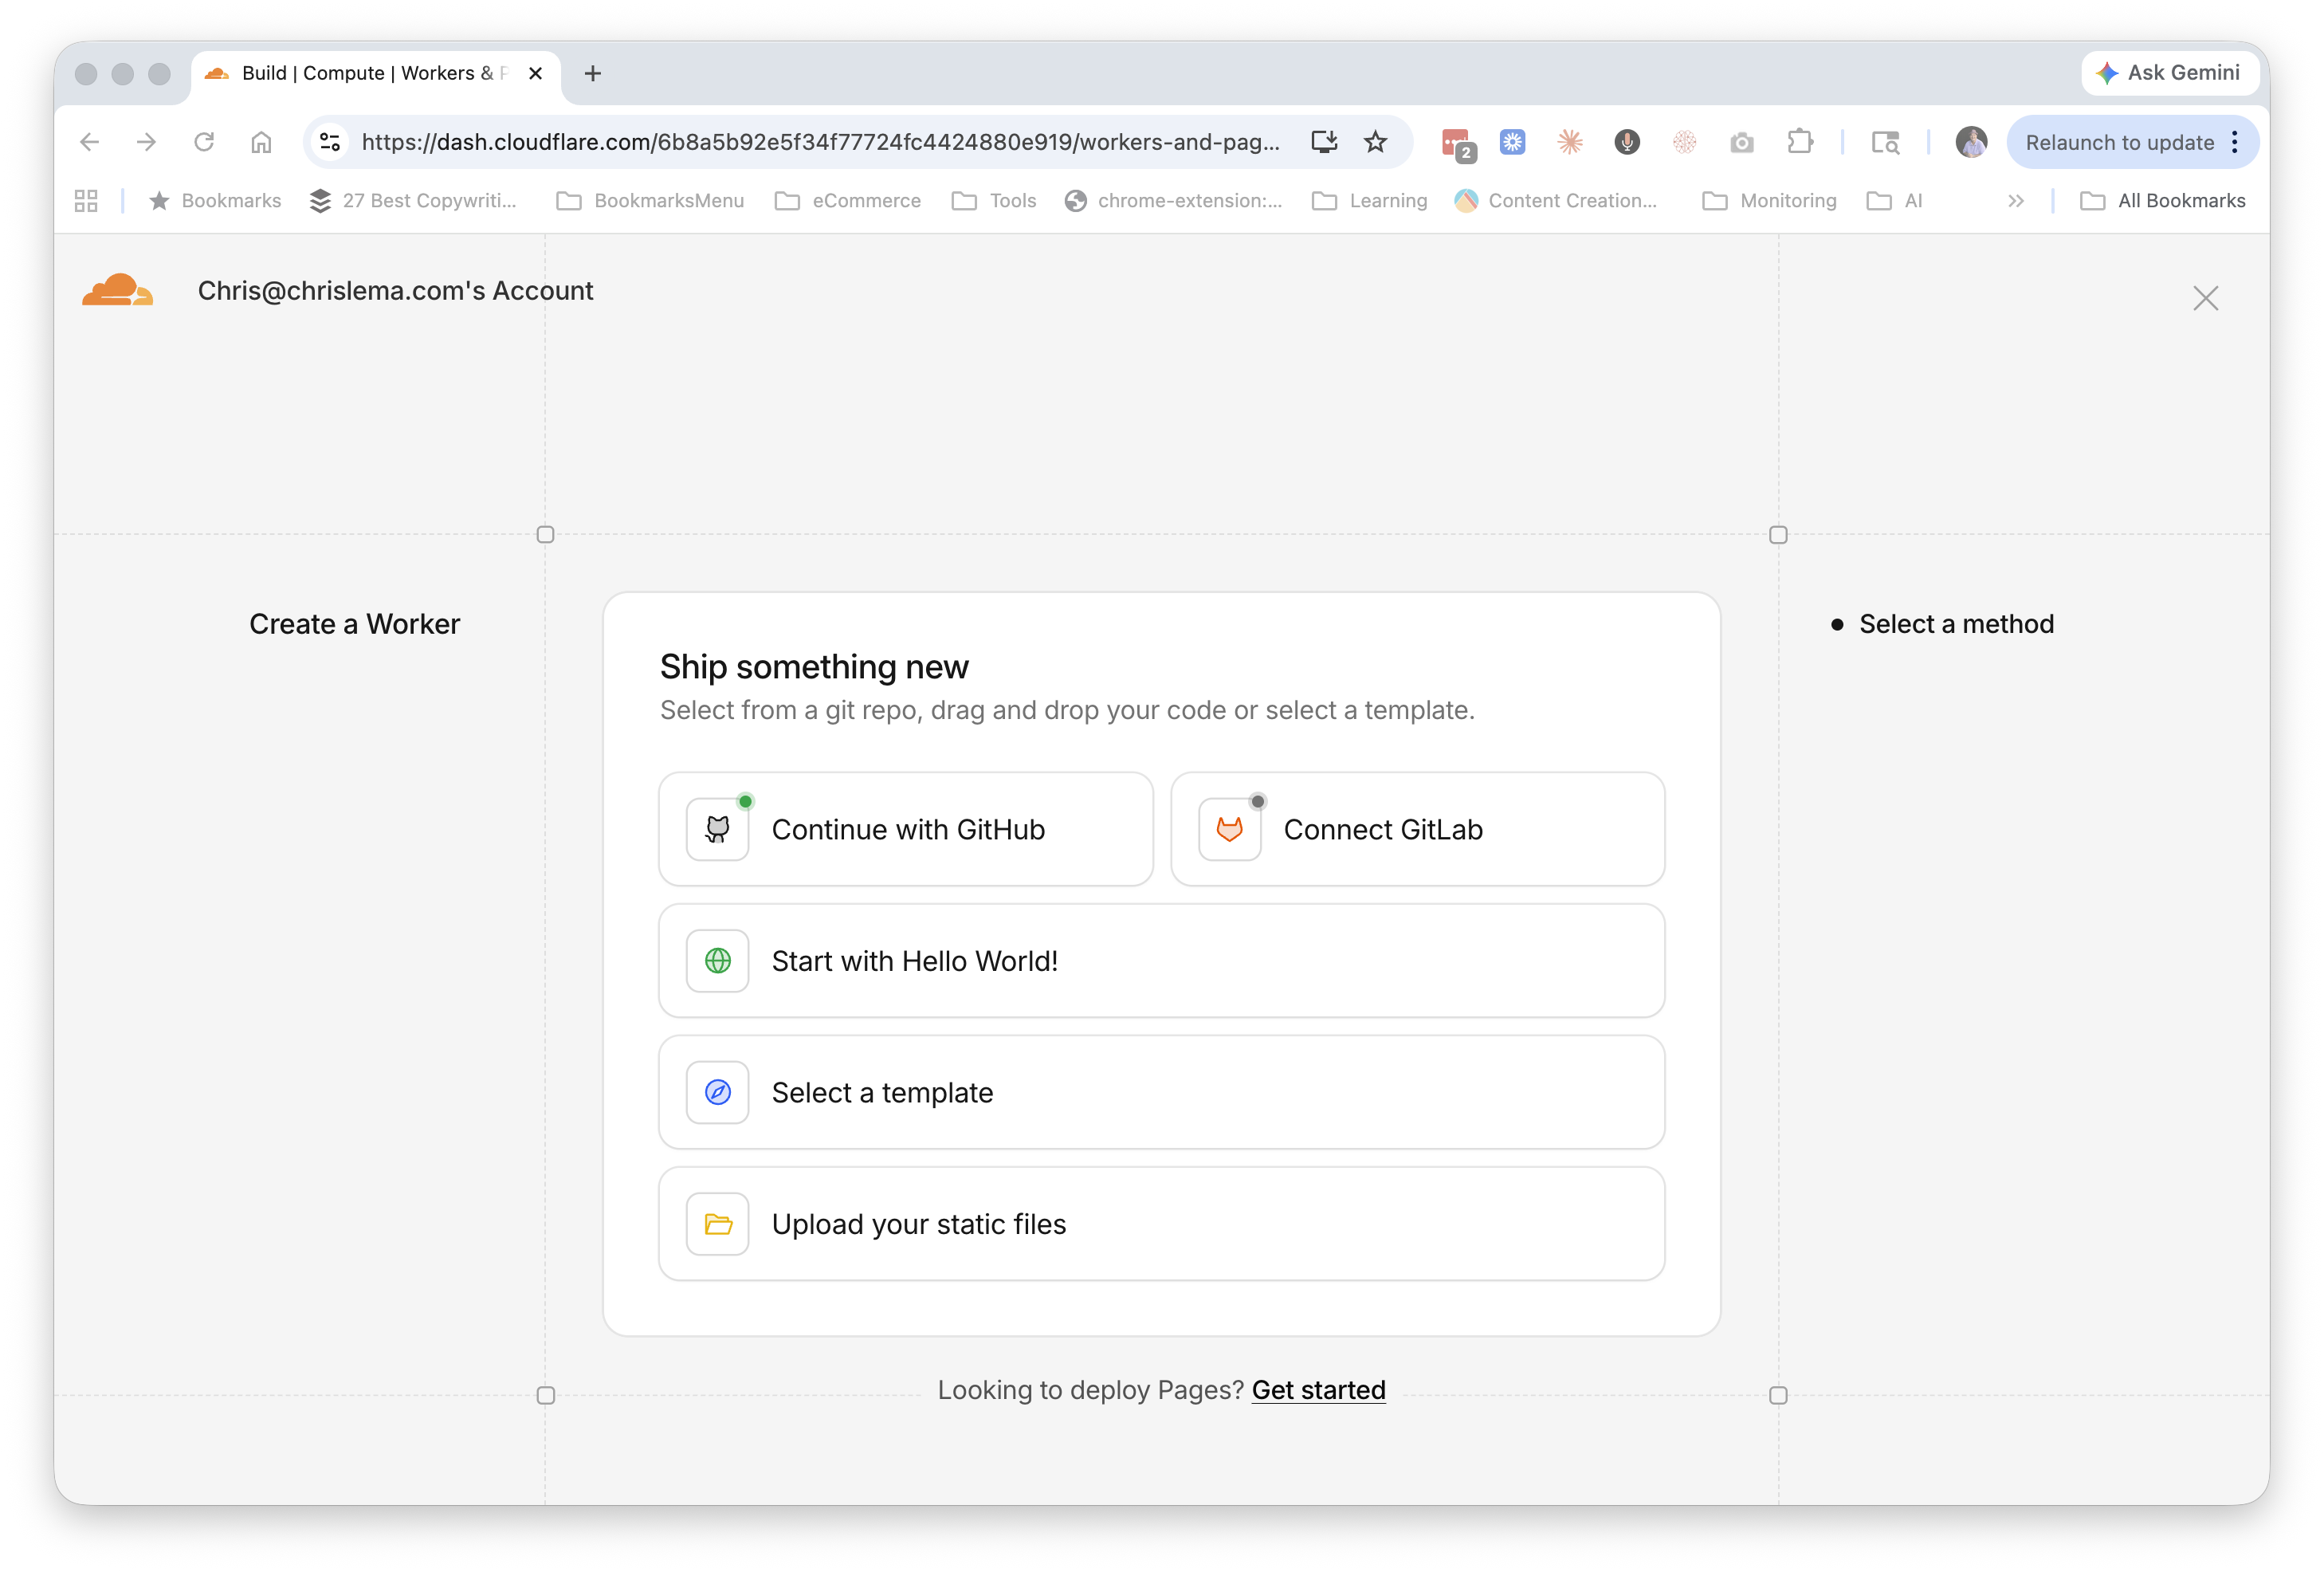Click the Hello World globe icon
This screenshot has width=2324, height=1572.
(x=717, y=961)
